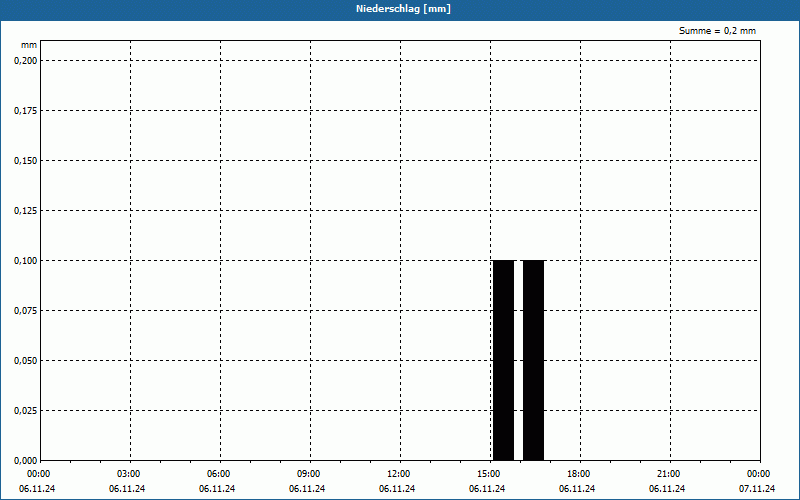
Task: Click the 07.11.24 date label
Action: click(757, 489)
